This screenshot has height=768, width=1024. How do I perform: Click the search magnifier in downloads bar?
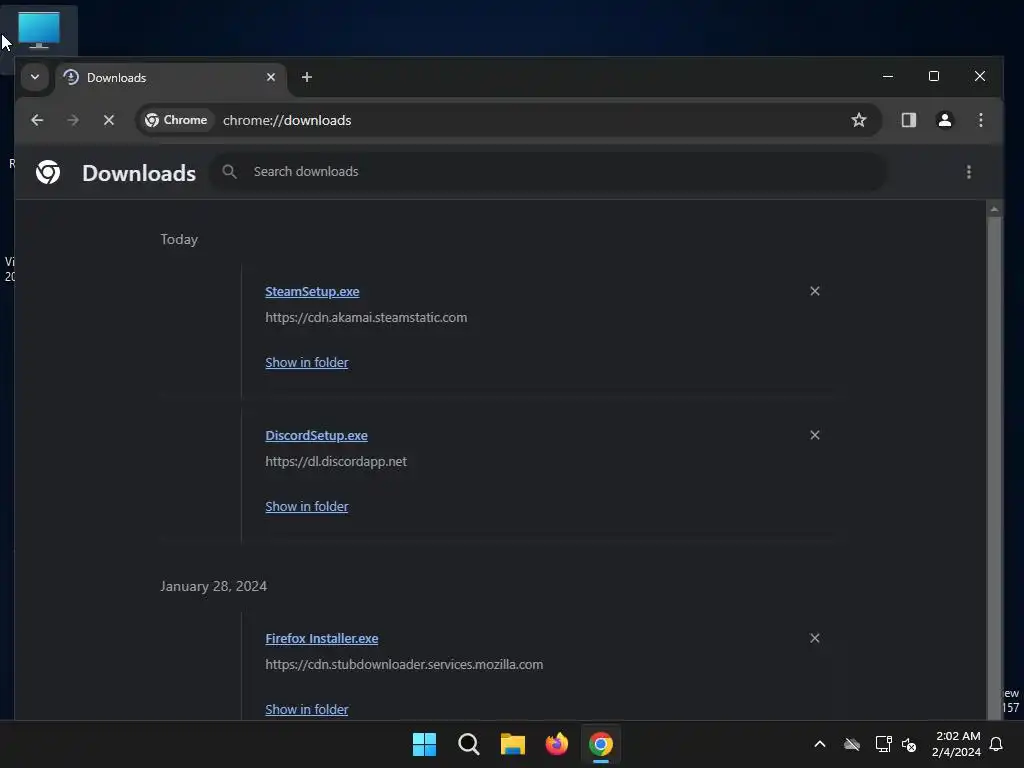click(x=229, y=172)
